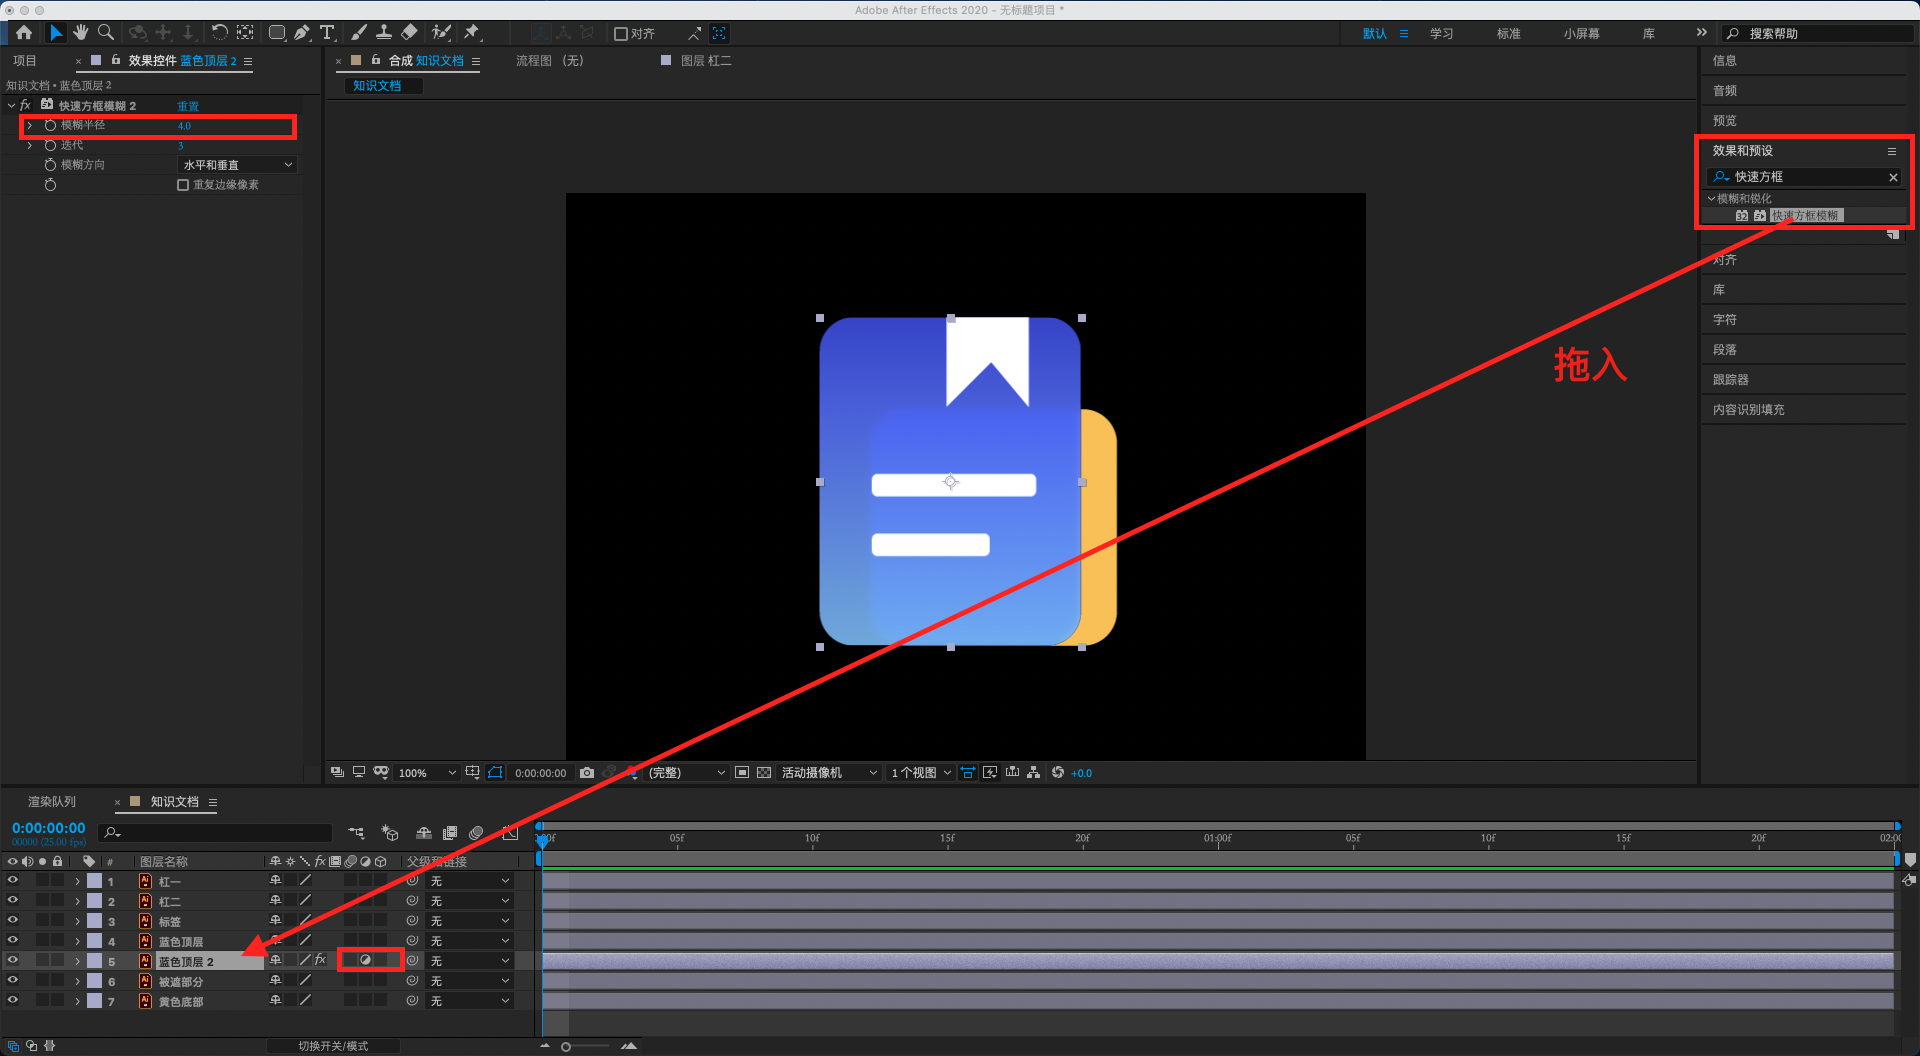This screenshot has width=1920, height=1056.
Task: Open the 字符 panel
Action: coord(1724,320)
